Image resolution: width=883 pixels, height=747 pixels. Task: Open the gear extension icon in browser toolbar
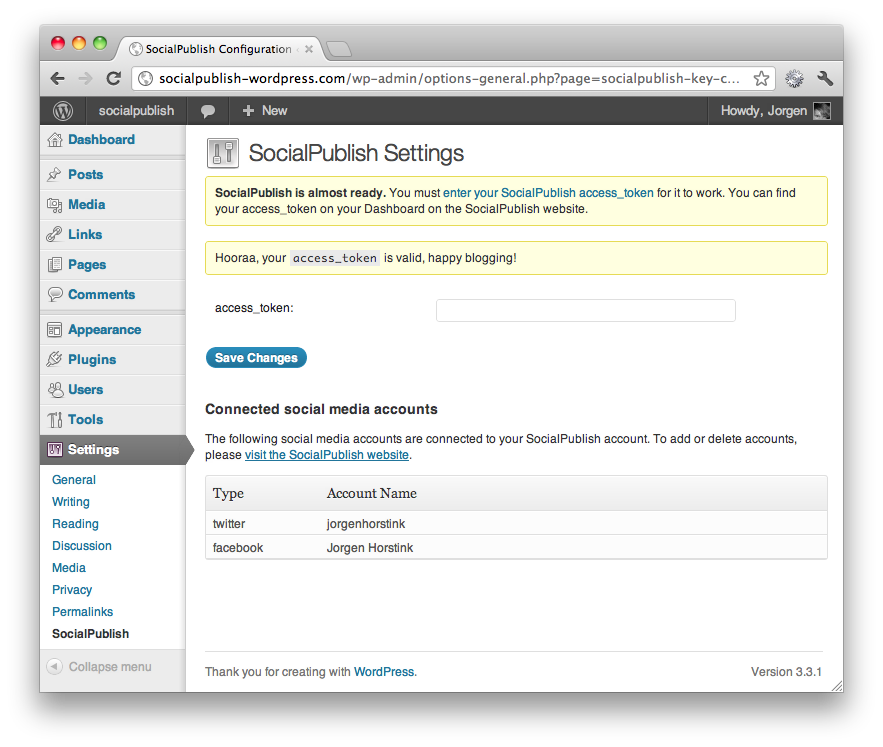795,78
